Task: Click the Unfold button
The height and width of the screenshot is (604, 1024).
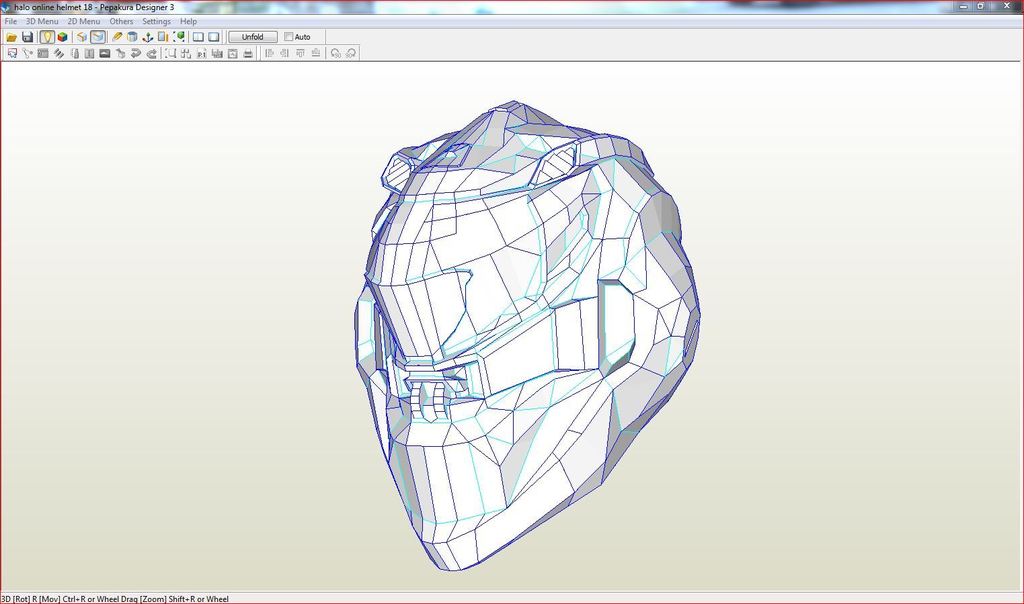Action: (252, 37)
